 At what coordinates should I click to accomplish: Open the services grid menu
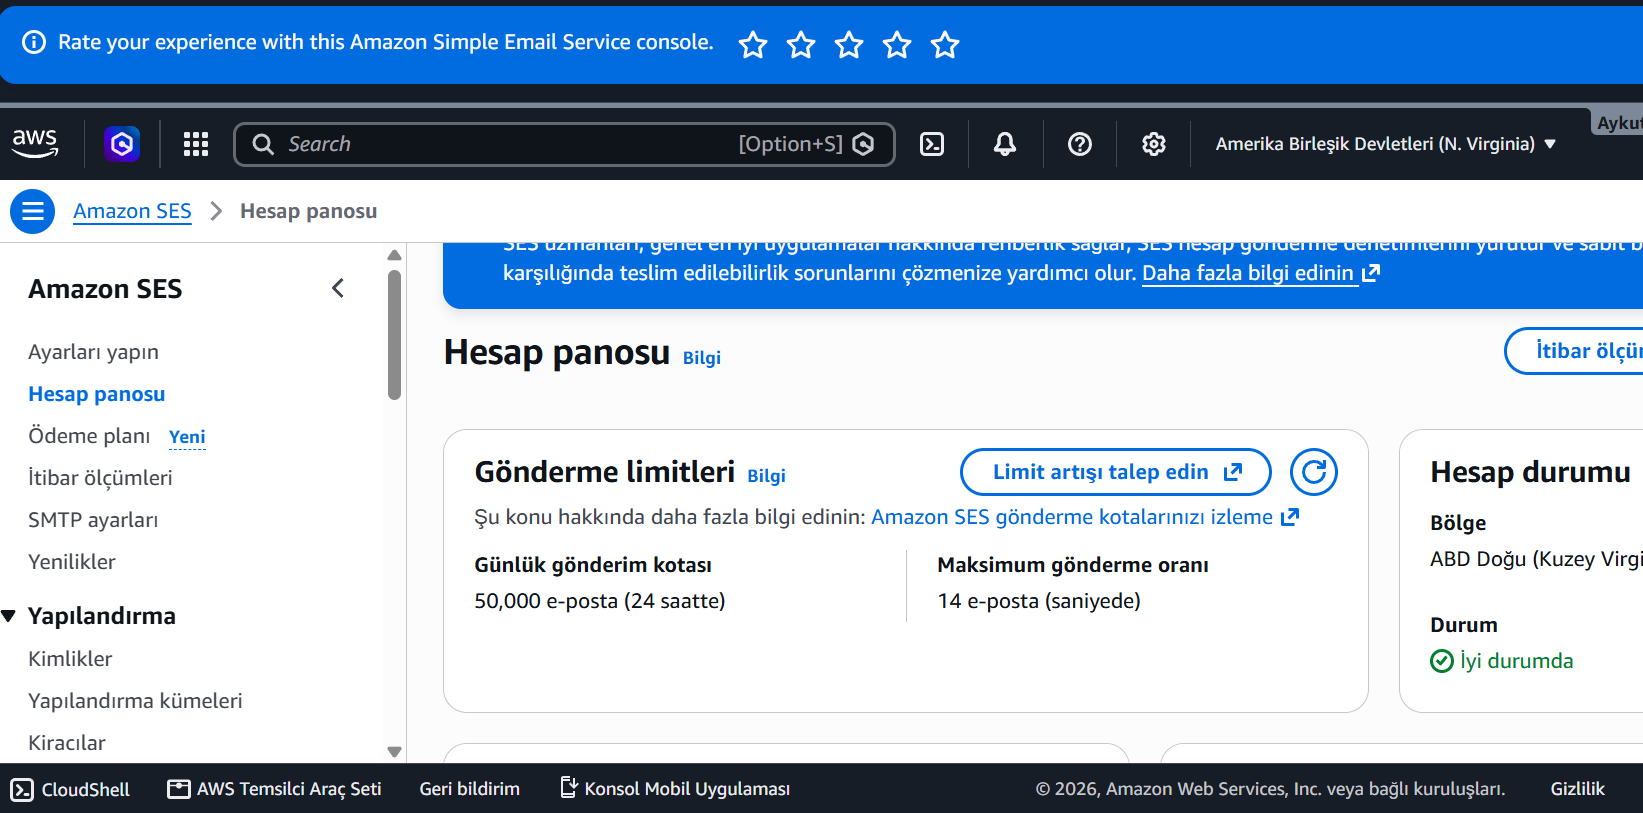click(196, 144)
